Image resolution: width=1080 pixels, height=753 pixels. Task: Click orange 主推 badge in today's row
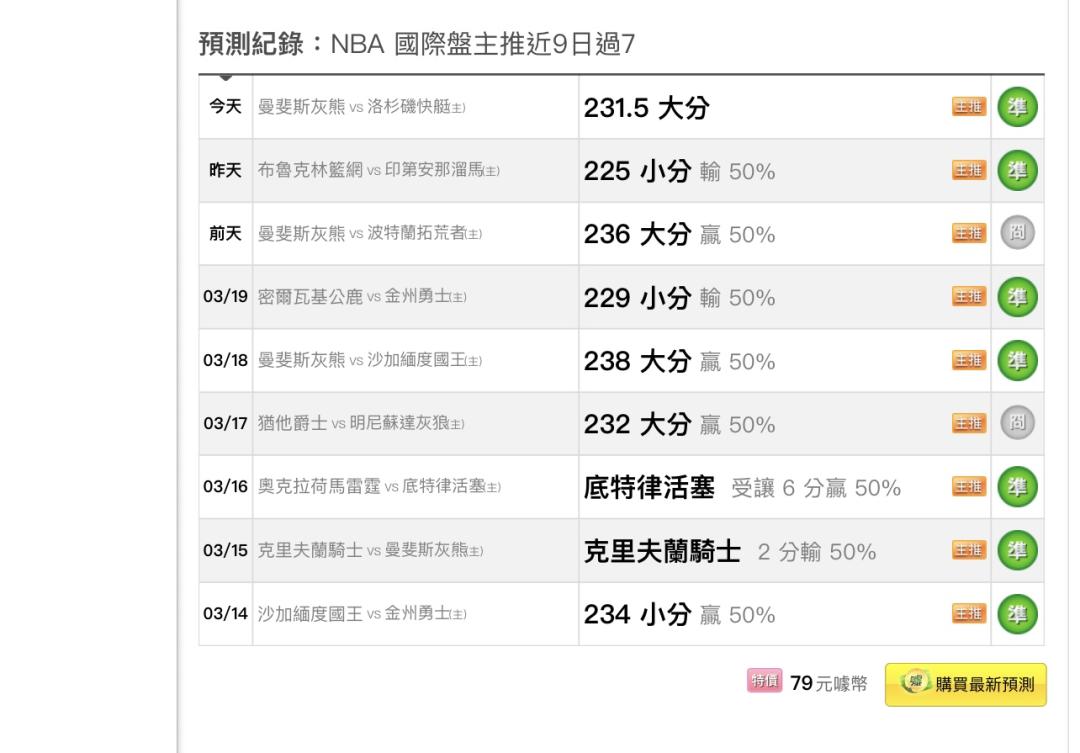967,108
